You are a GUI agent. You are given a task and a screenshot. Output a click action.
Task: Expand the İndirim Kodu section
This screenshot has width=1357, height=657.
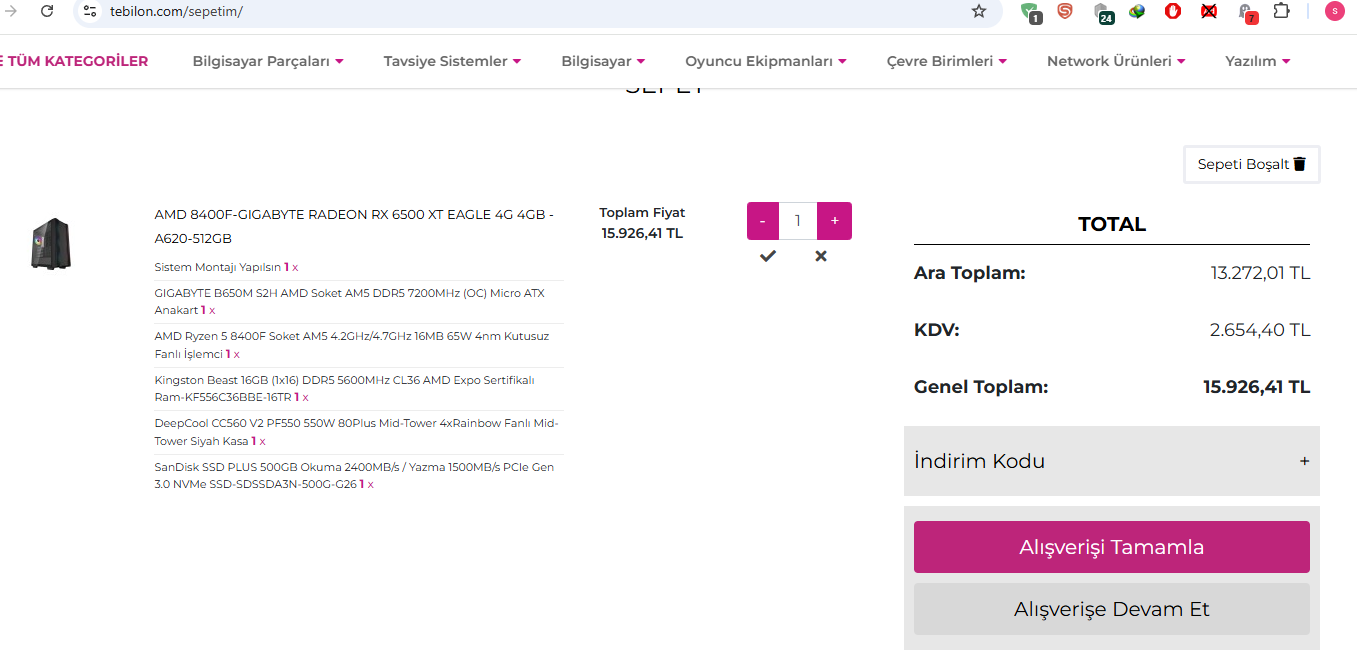tap(1112, 461)
